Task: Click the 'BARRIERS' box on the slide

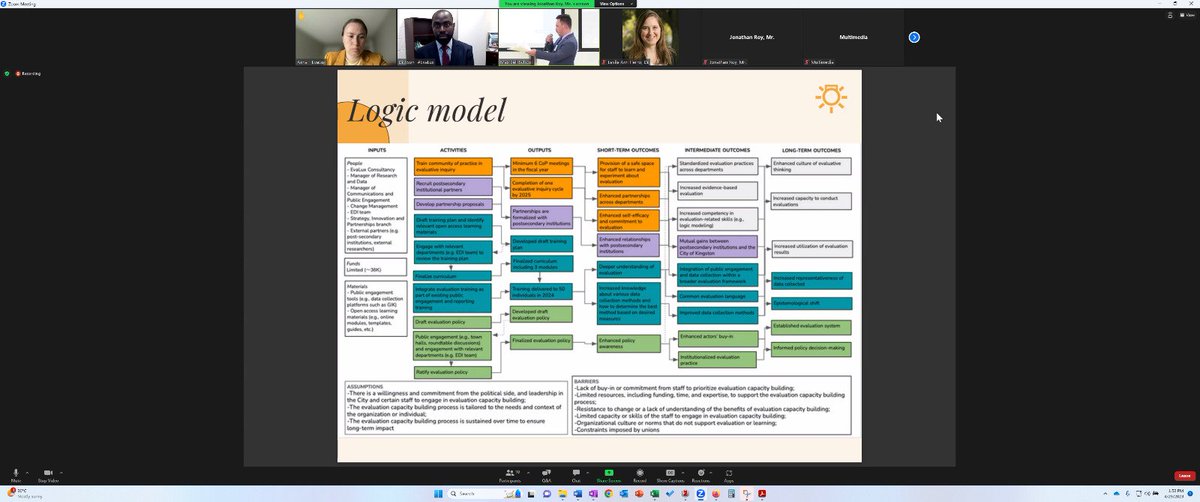Action: pos(713,407)
